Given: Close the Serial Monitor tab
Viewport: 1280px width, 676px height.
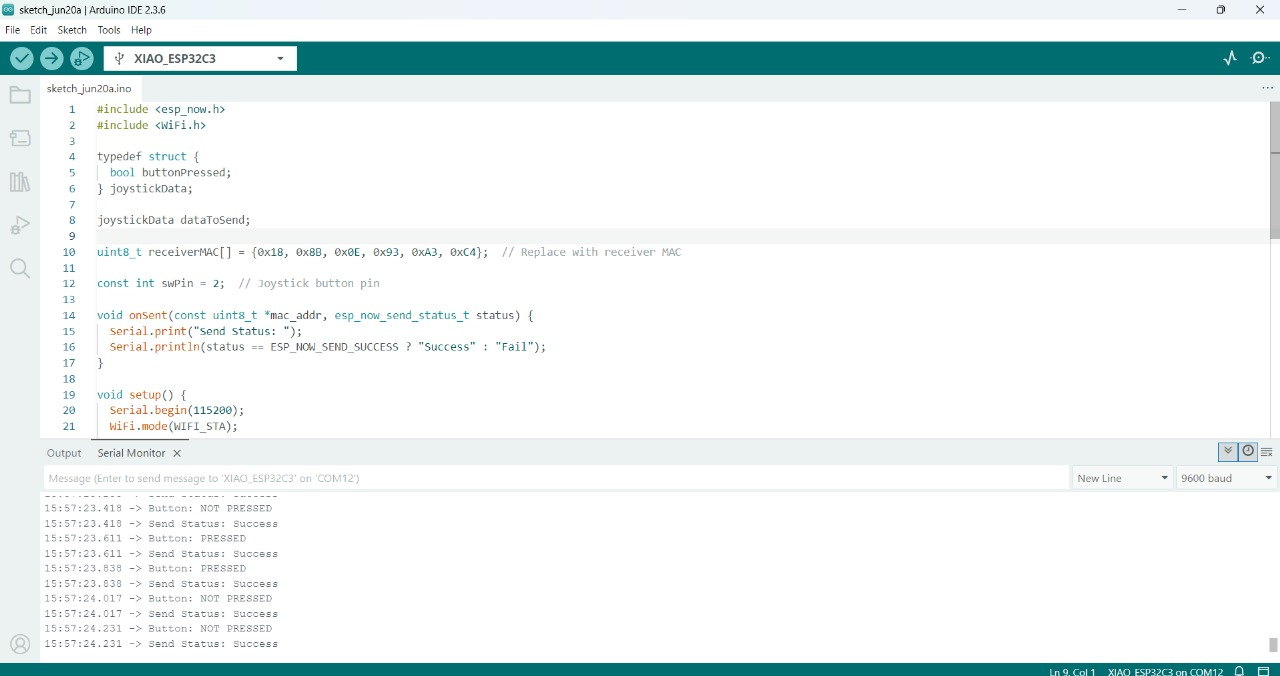Looking at the screenshot, I should click(177, 453).
